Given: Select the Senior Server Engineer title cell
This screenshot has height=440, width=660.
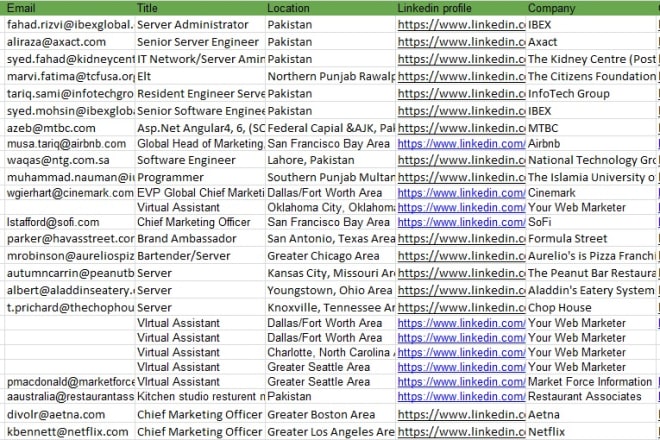Looking at the screenshot, I should pos(200,42).
